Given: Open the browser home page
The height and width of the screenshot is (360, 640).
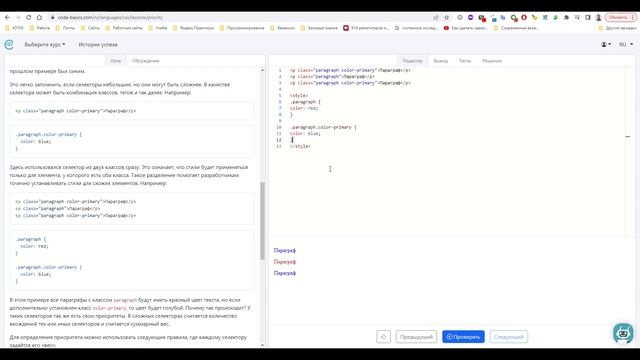Looking at the screenshot, I should 39,18.
